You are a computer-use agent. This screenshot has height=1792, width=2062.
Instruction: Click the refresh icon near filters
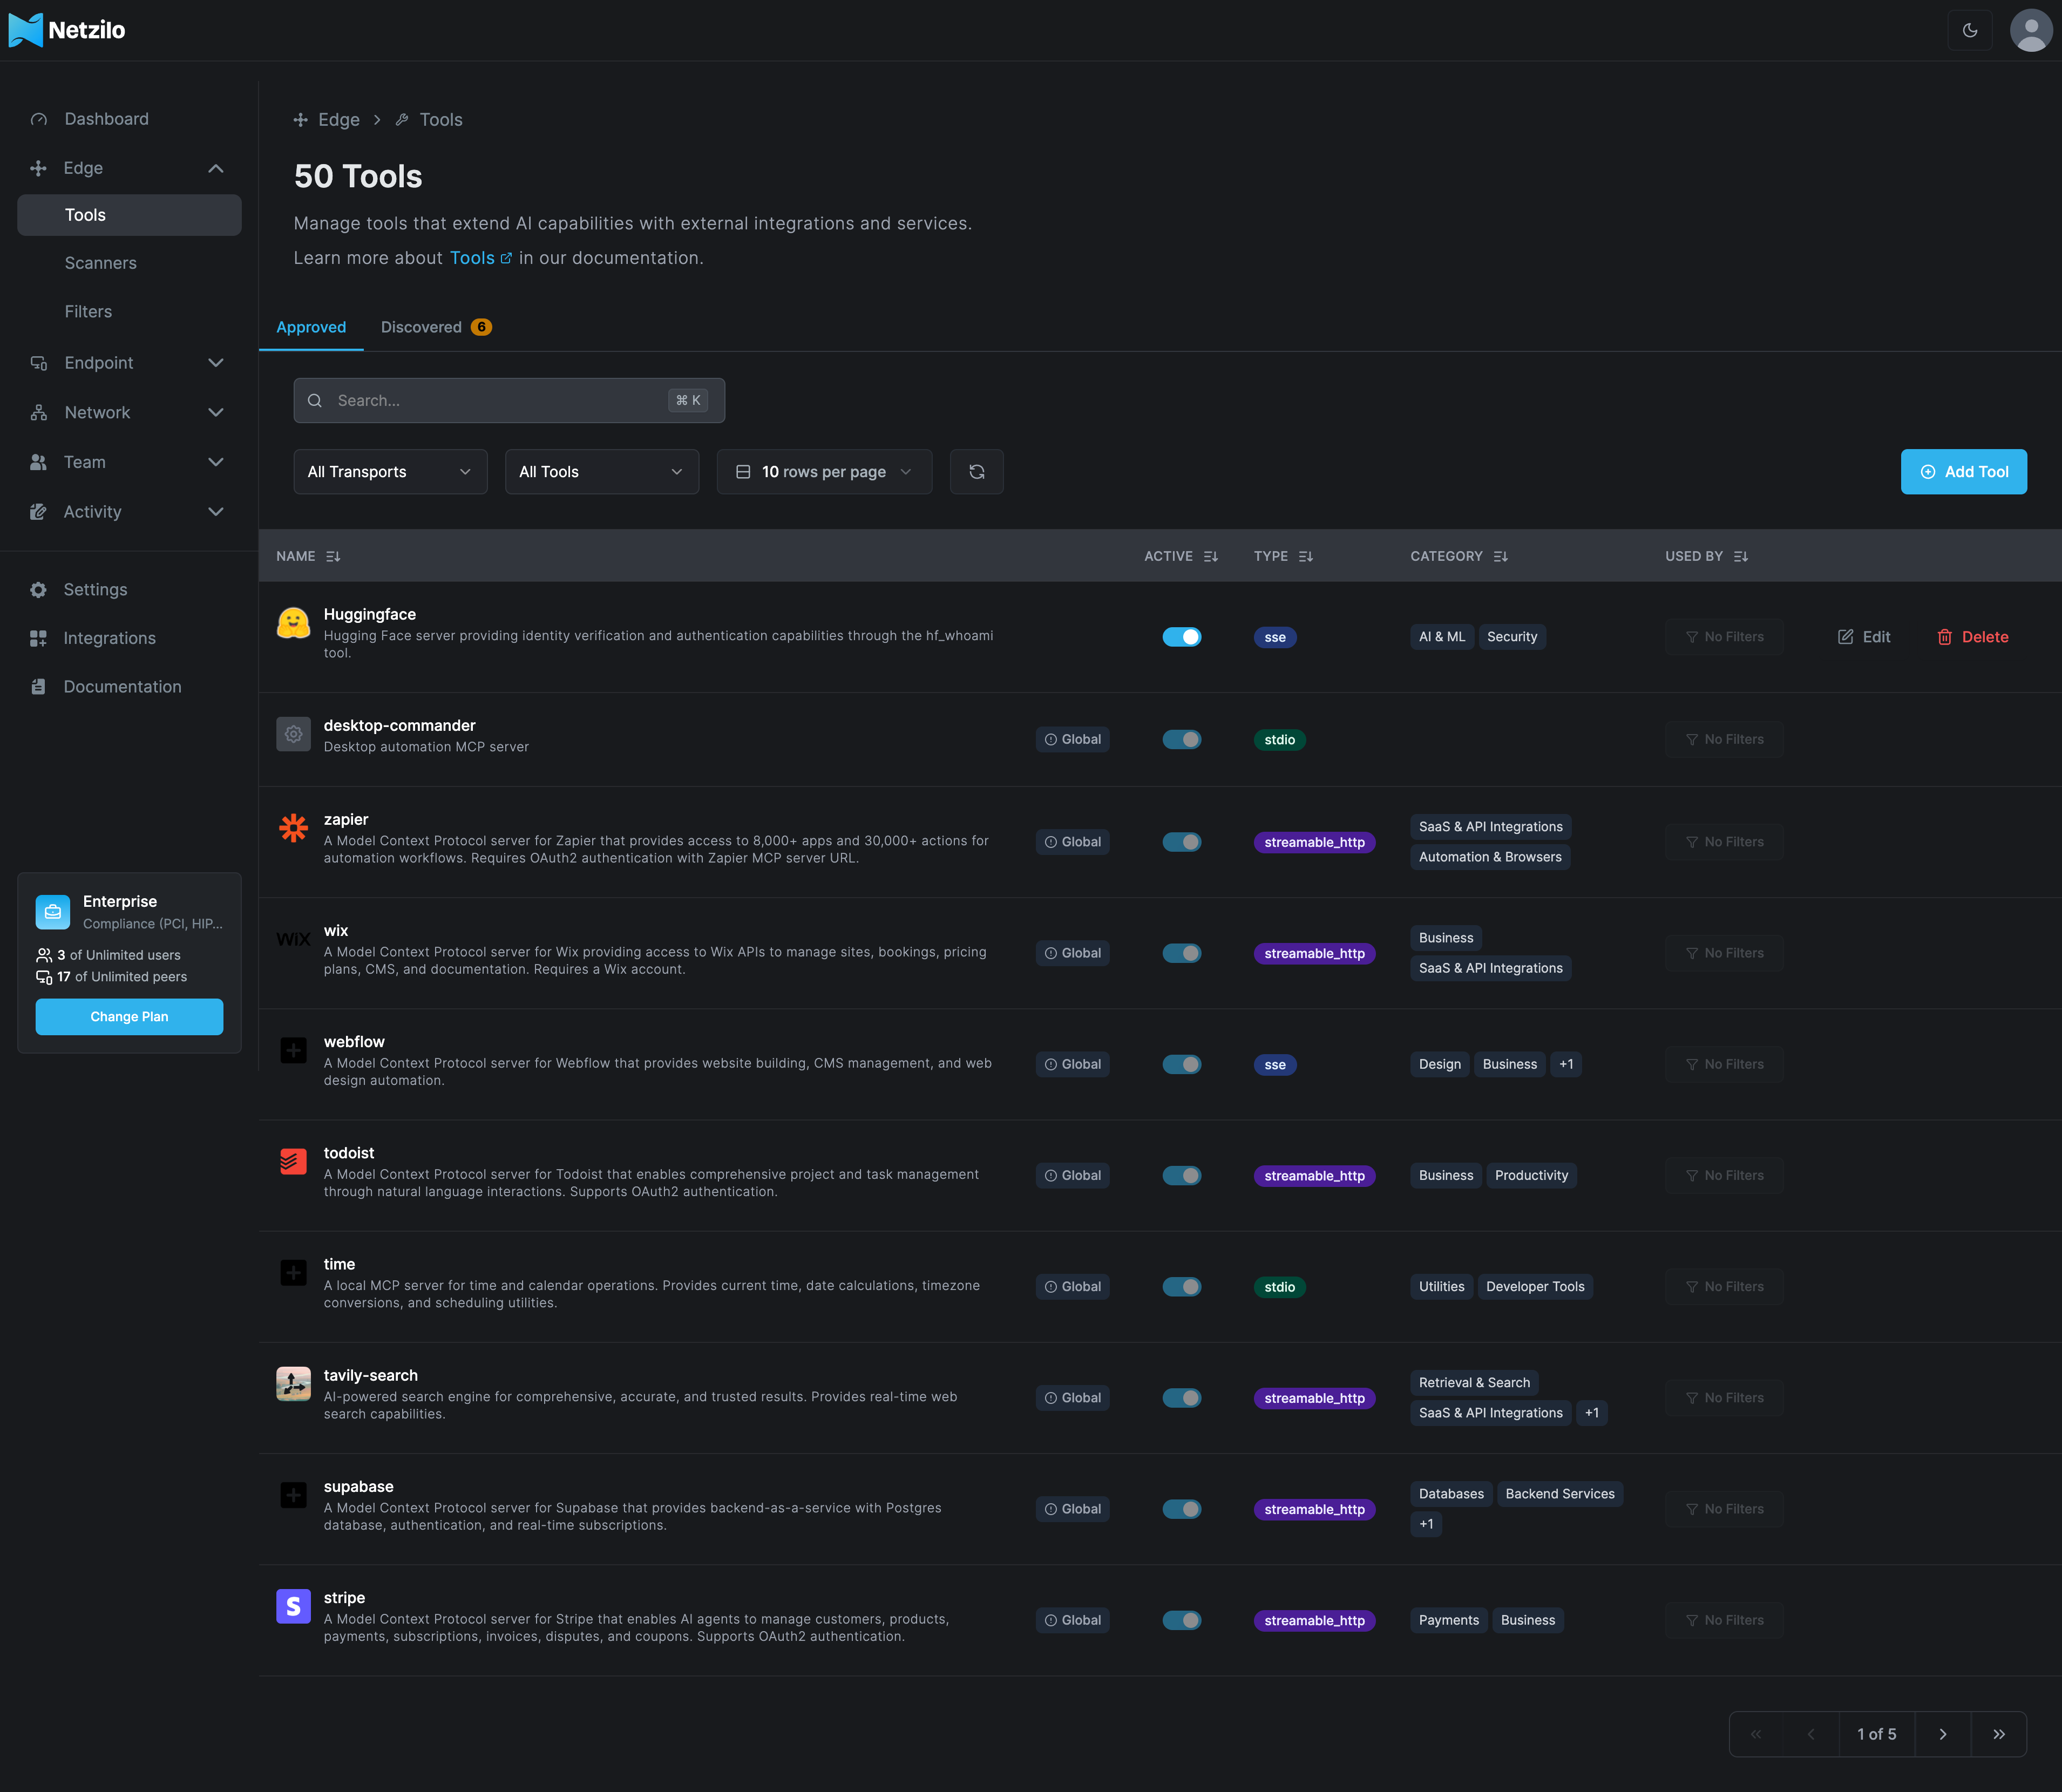coord(976,471)
